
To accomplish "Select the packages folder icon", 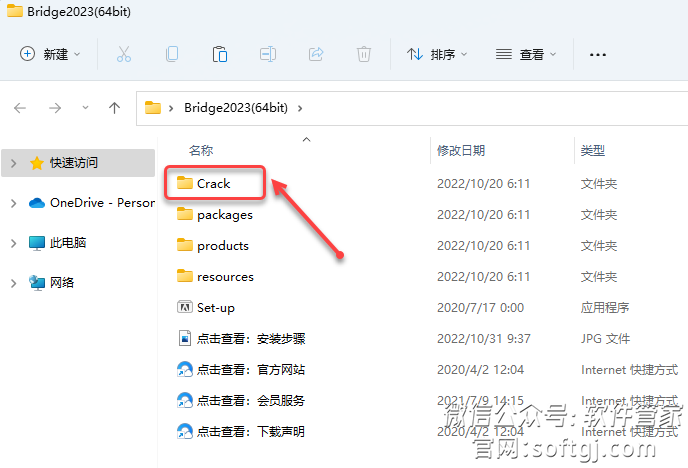I will click(185, 214).
